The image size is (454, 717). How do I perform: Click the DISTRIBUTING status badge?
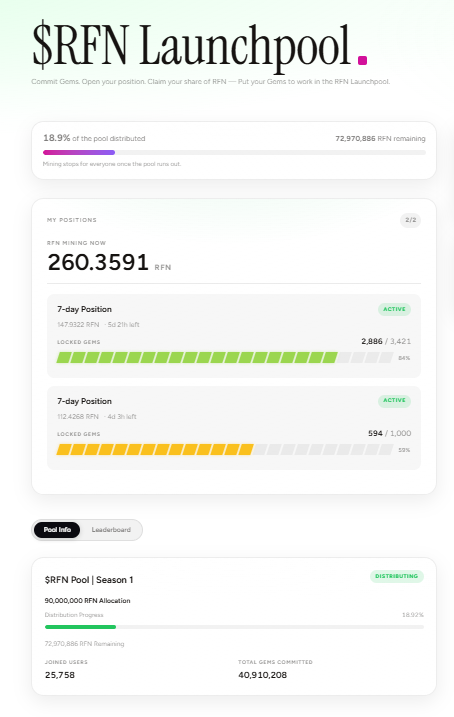pyautogui.click(x=396, y=576)
